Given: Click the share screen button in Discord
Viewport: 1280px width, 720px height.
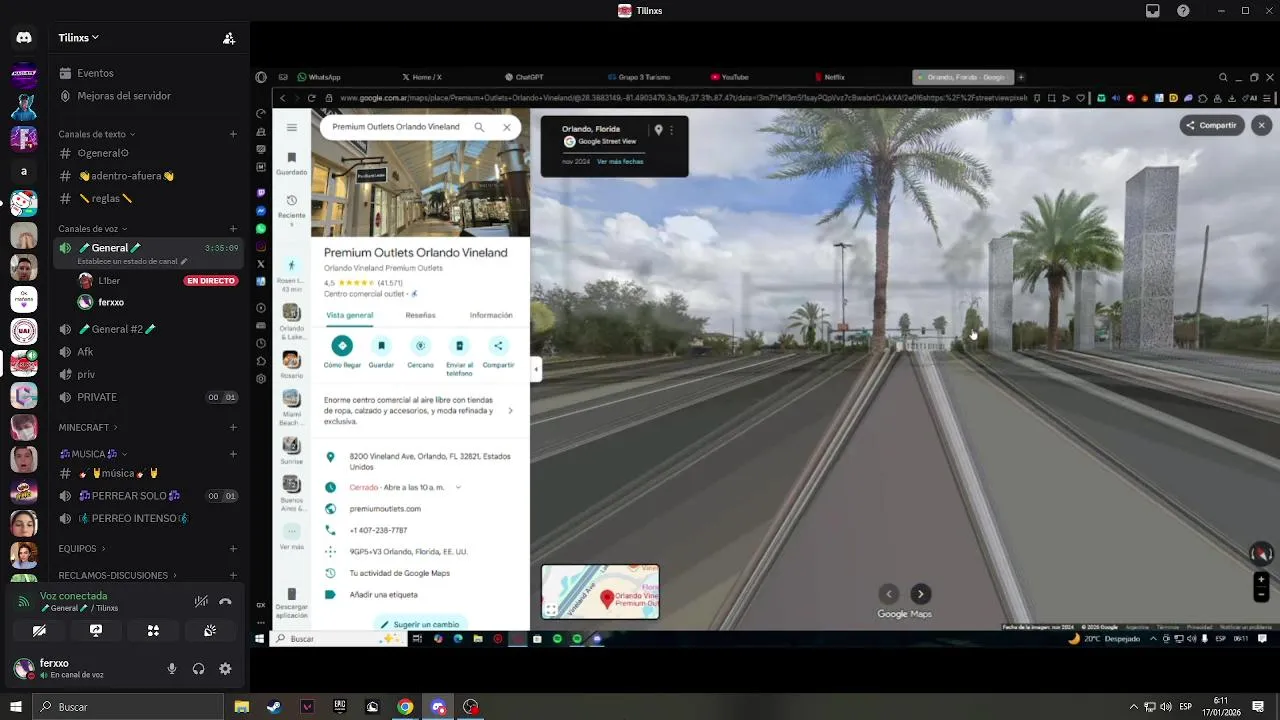Looking at the screenshot, I should pyautogui.click(x=96, y=631).
